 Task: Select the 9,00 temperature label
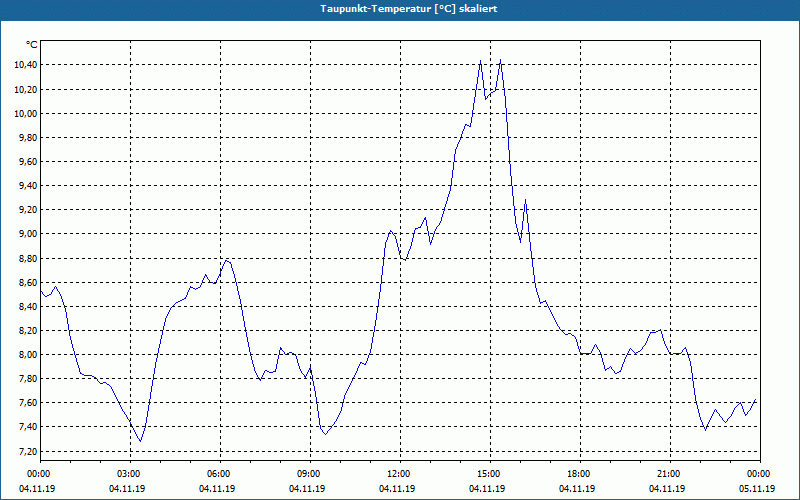(x=29, y=234)
